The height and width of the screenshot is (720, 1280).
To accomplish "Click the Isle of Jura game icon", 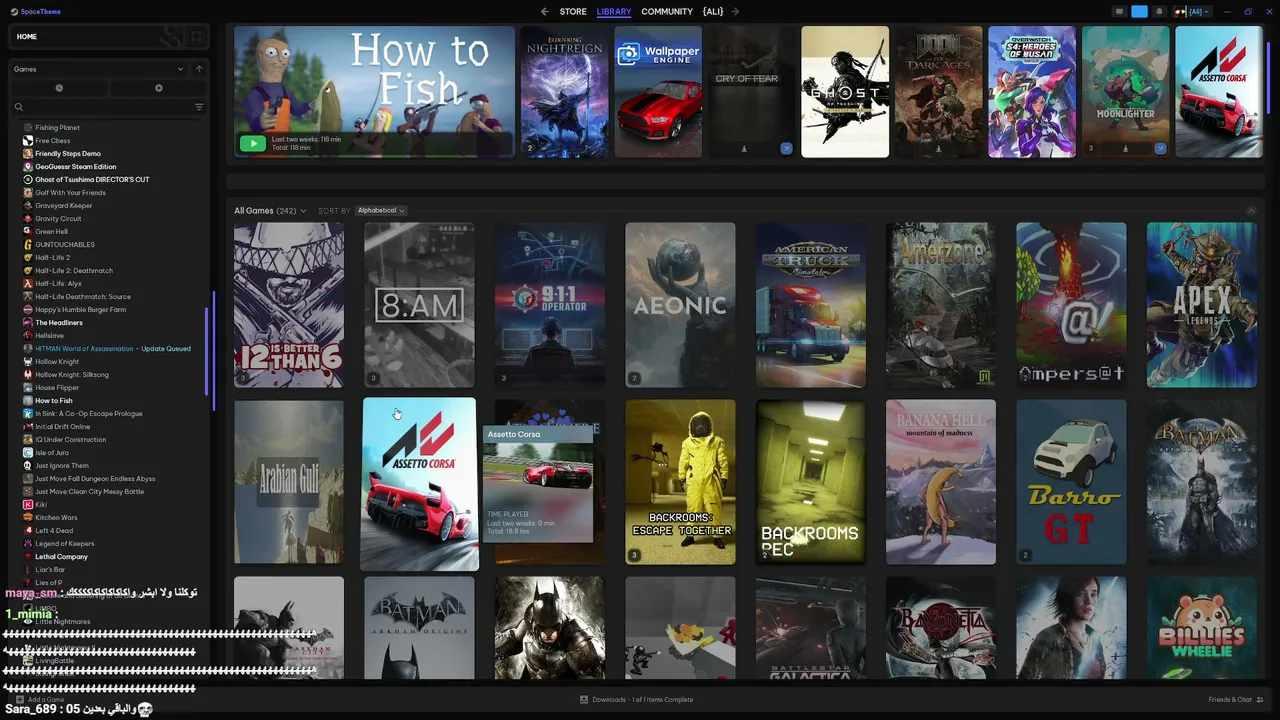I will pyautogui.click(x=28, y=453).
